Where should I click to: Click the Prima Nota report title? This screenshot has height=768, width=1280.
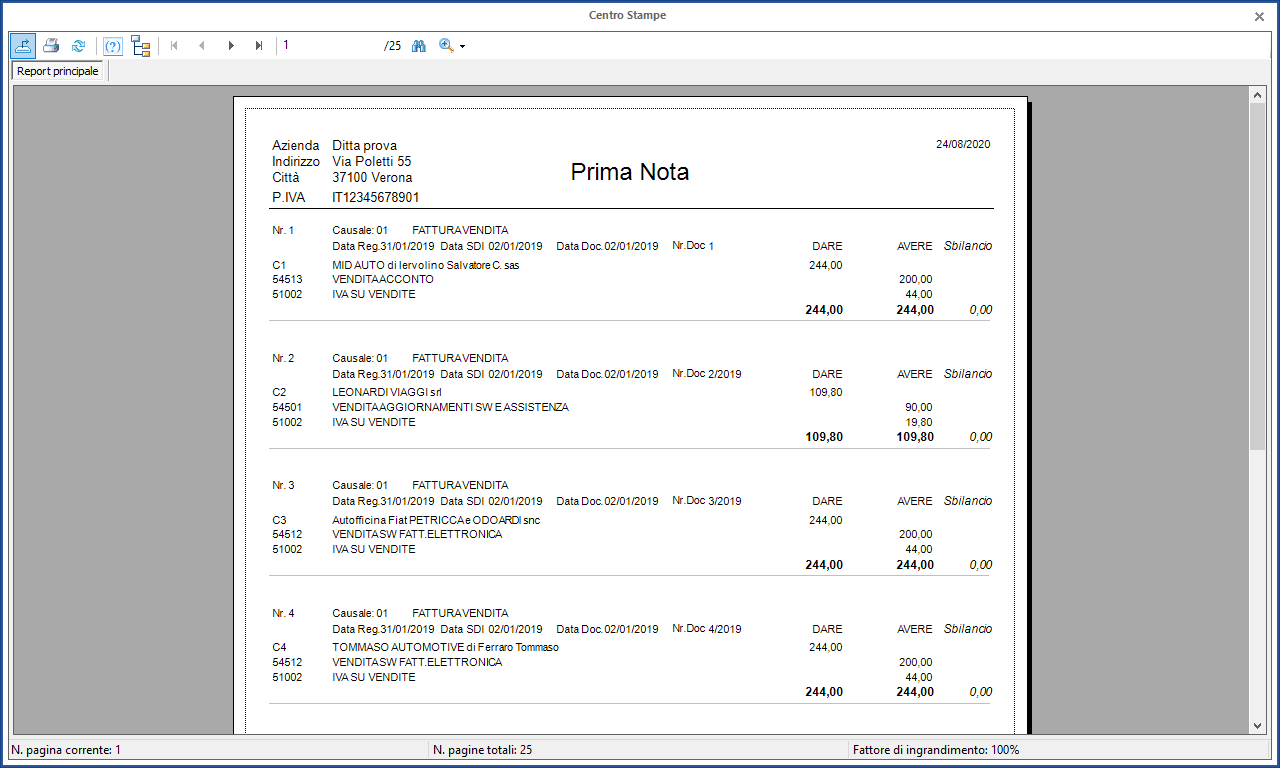[630, 172]
